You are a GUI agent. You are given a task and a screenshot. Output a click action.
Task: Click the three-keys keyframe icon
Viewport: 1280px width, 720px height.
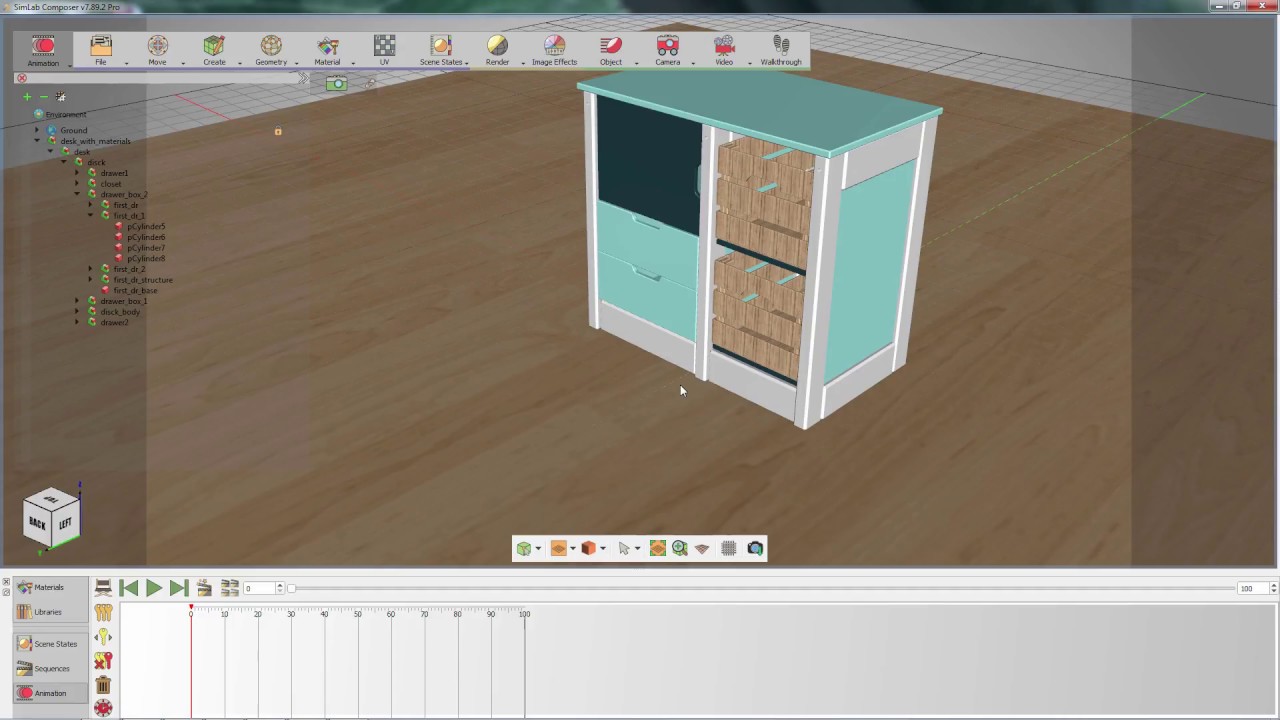tap(103, 612)
